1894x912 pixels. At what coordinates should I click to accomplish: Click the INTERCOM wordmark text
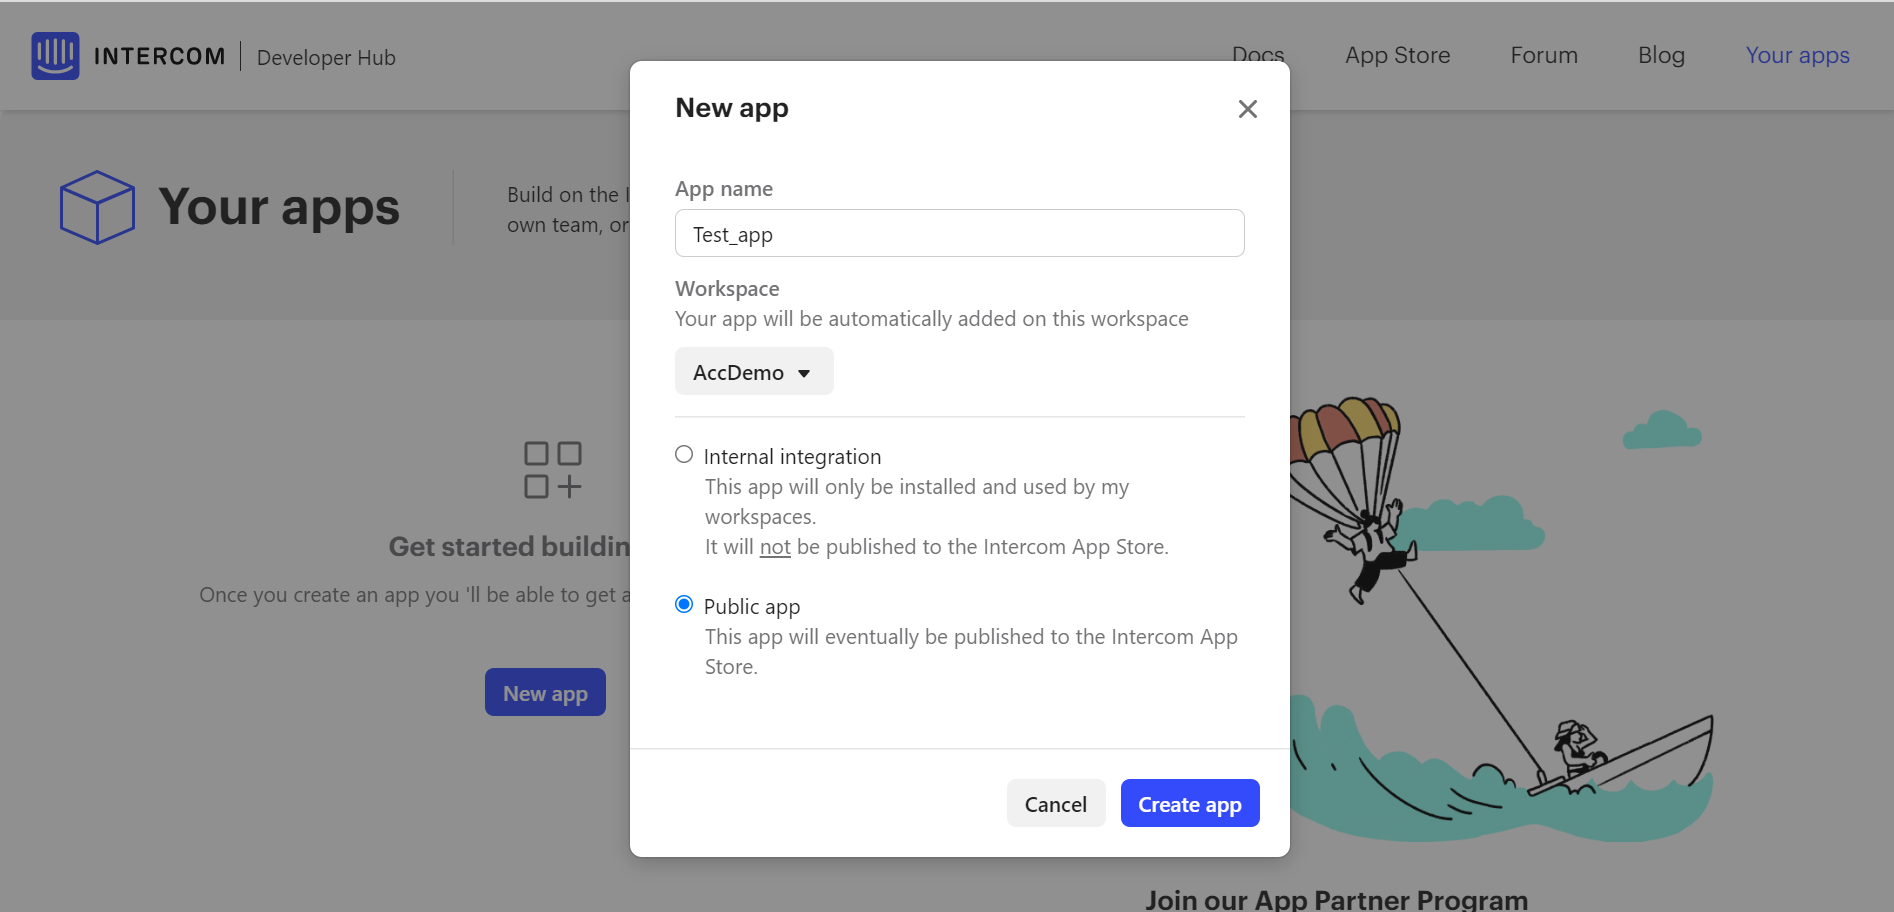tap(160, 56)
